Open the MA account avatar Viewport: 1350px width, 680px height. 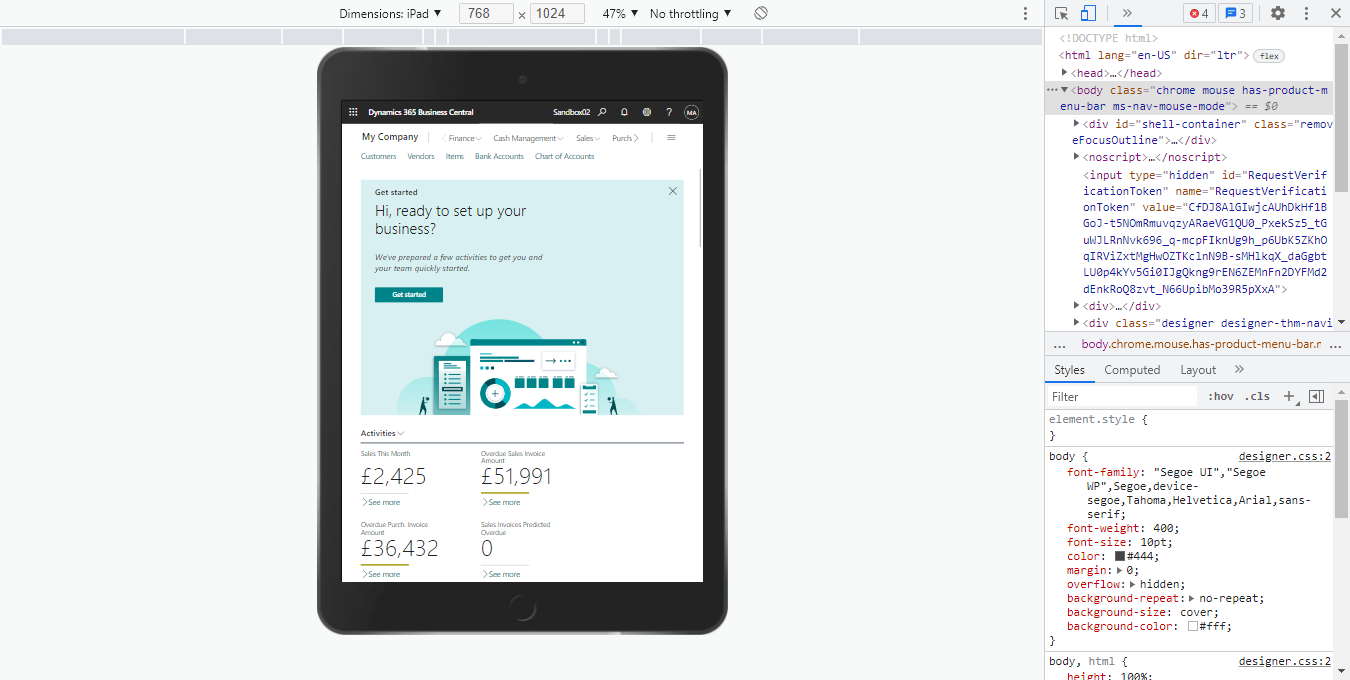(x=690, y=112)
